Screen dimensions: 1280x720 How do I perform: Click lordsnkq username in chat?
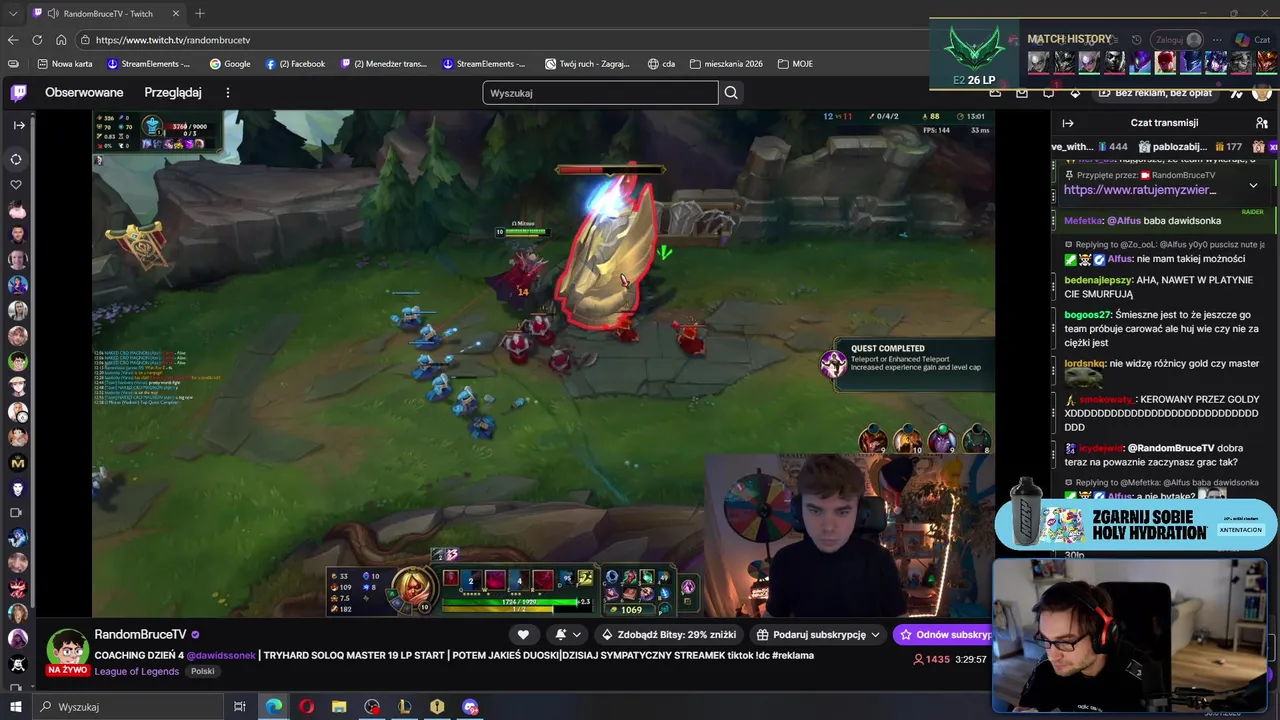tap(1085, 364)
